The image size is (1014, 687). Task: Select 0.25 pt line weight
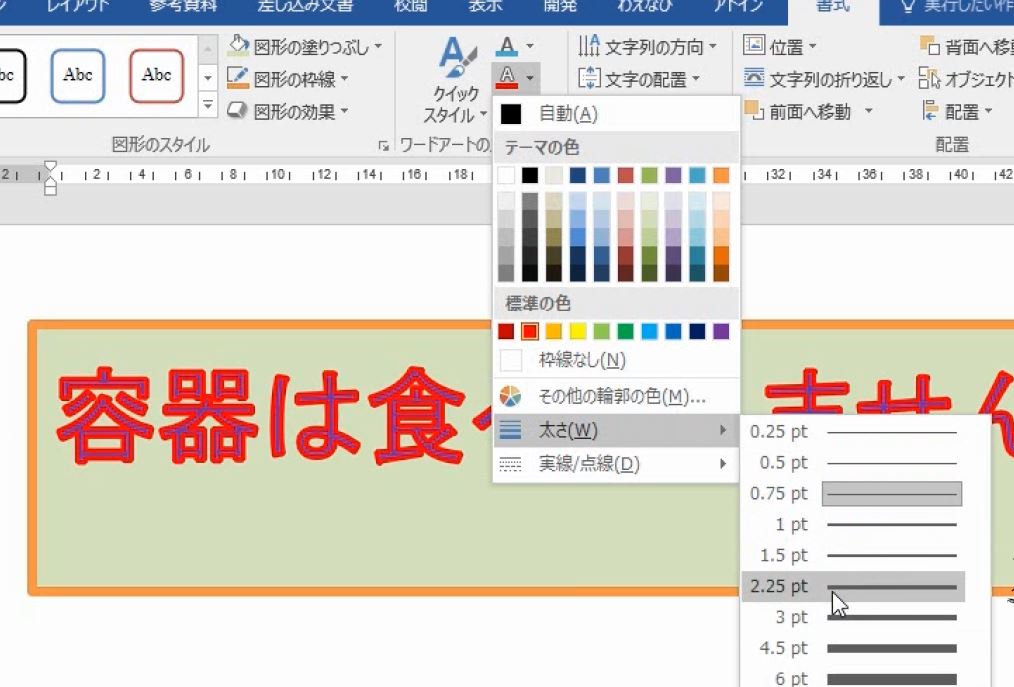854,431
